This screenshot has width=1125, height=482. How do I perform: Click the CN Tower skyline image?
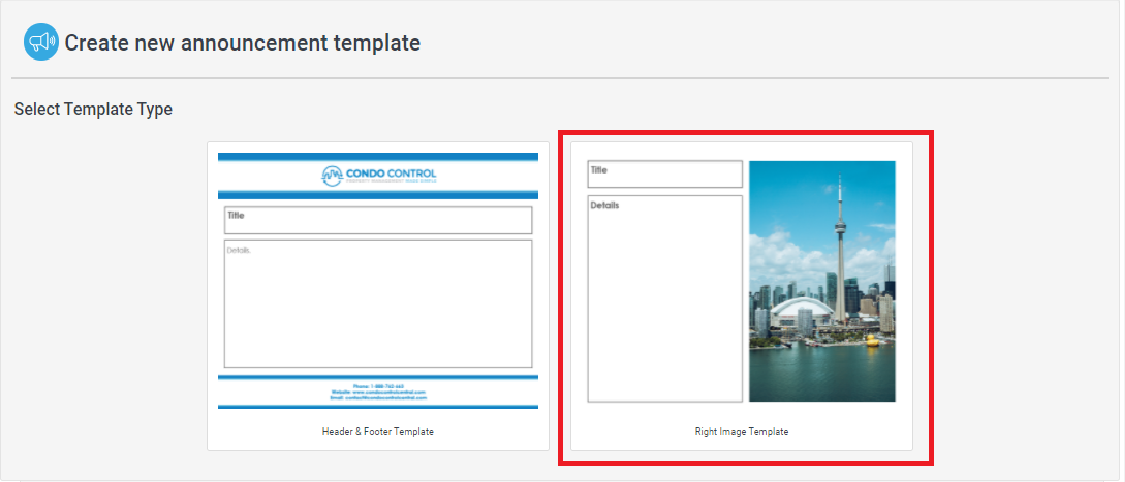click(x=822, y=281)
